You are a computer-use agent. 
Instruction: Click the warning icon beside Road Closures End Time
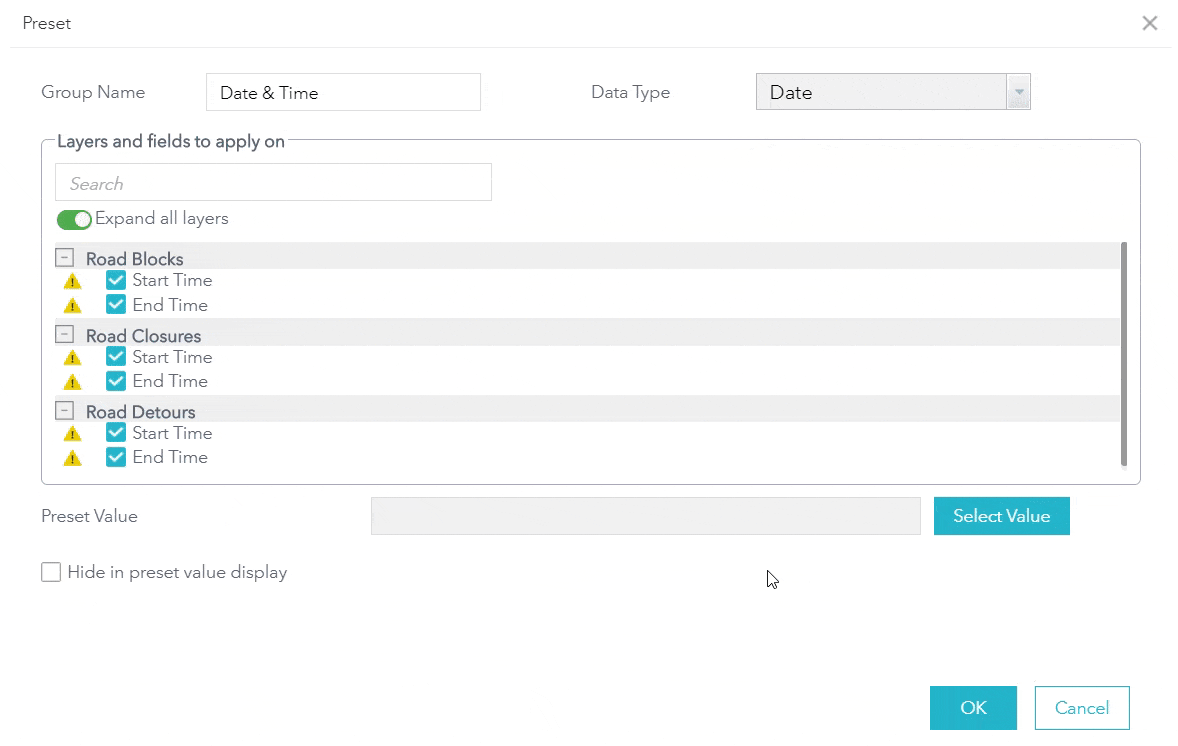(x=72, y=381)
